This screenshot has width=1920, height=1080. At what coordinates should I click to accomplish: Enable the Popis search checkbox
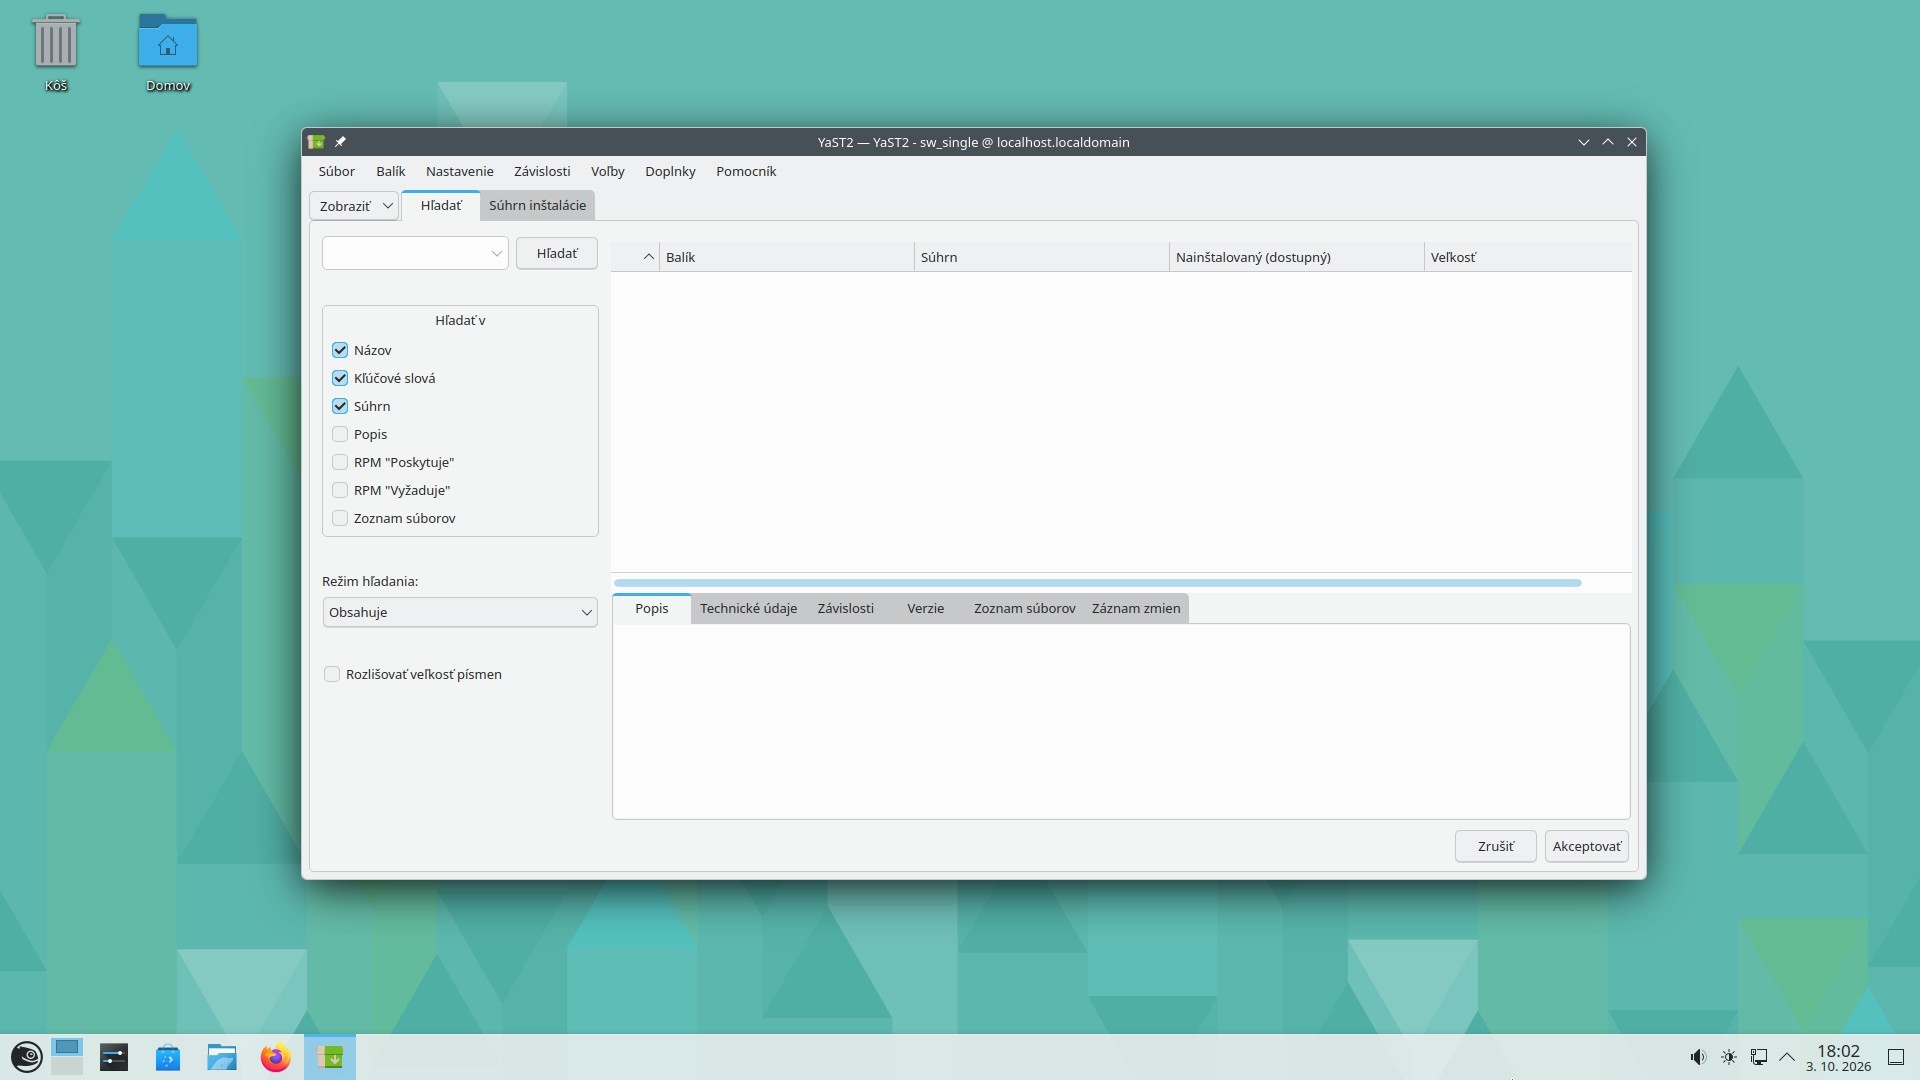tap(340, 434)
